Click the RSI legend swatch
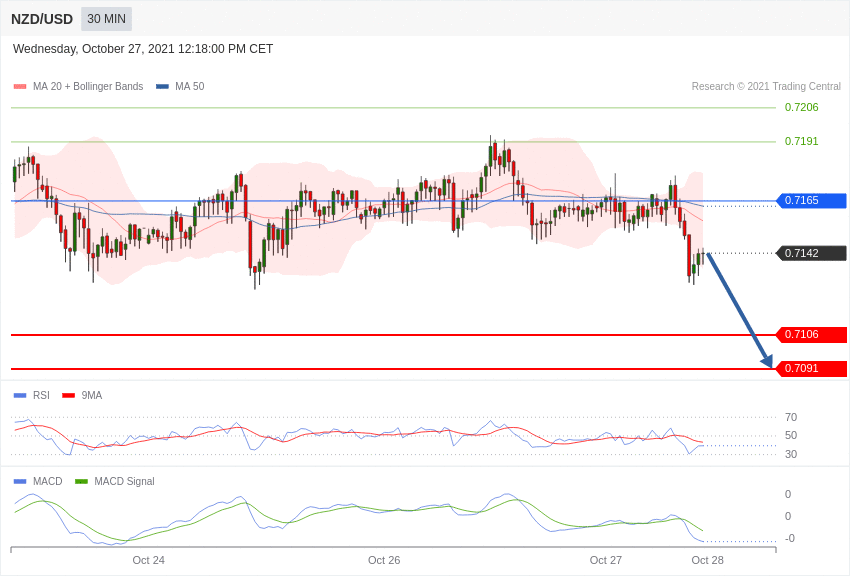The height and width of the screenshot is (576, 850). [x=20, y=396]
